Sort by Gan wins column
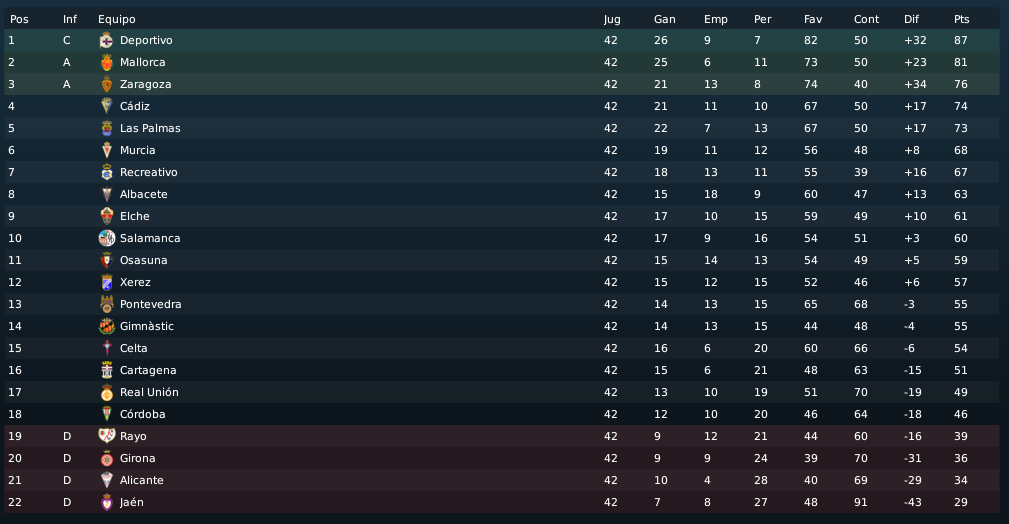The image size is (1009, 524). [665, 19]
